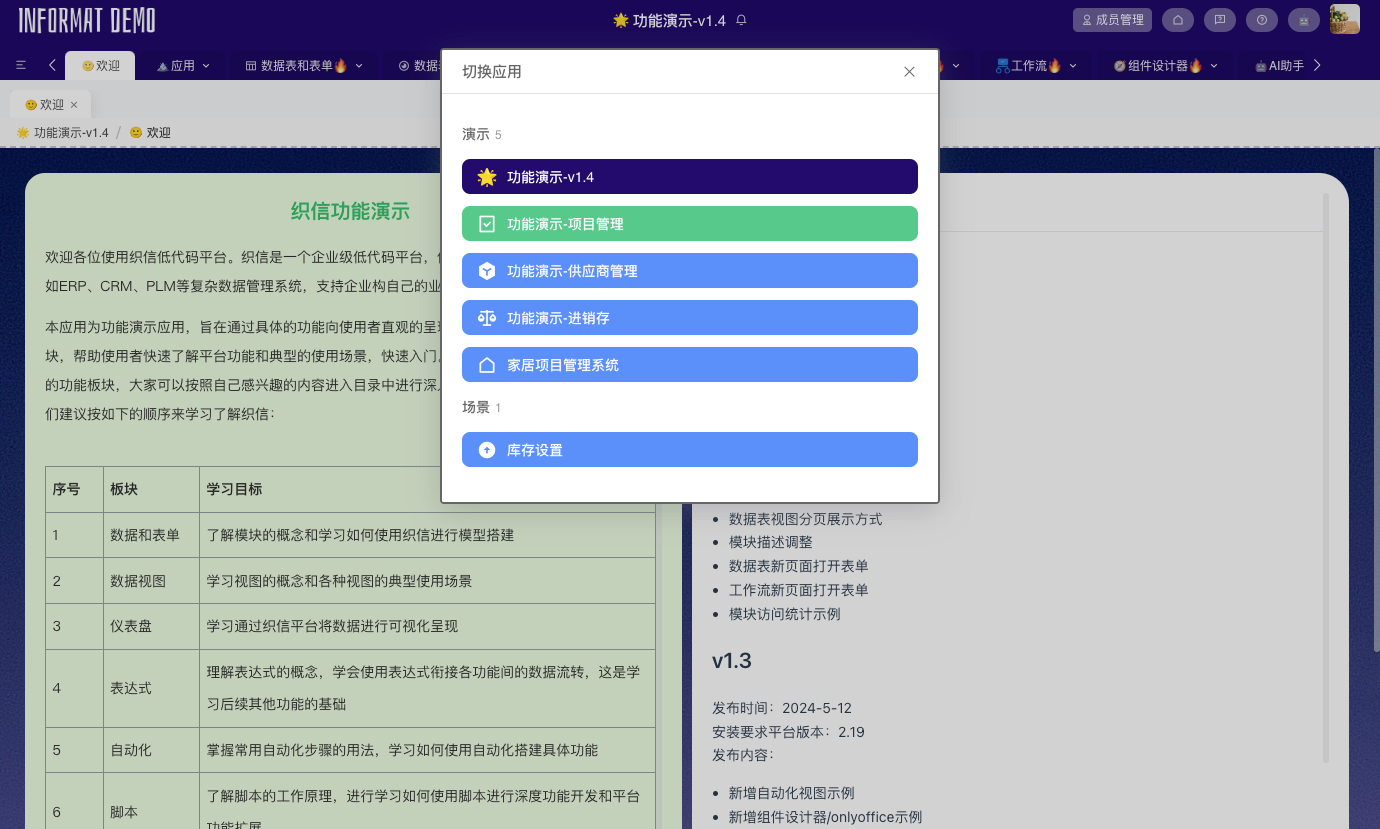
Task: Expand the 工作流 dropdown
Action: coord(1034,64)
